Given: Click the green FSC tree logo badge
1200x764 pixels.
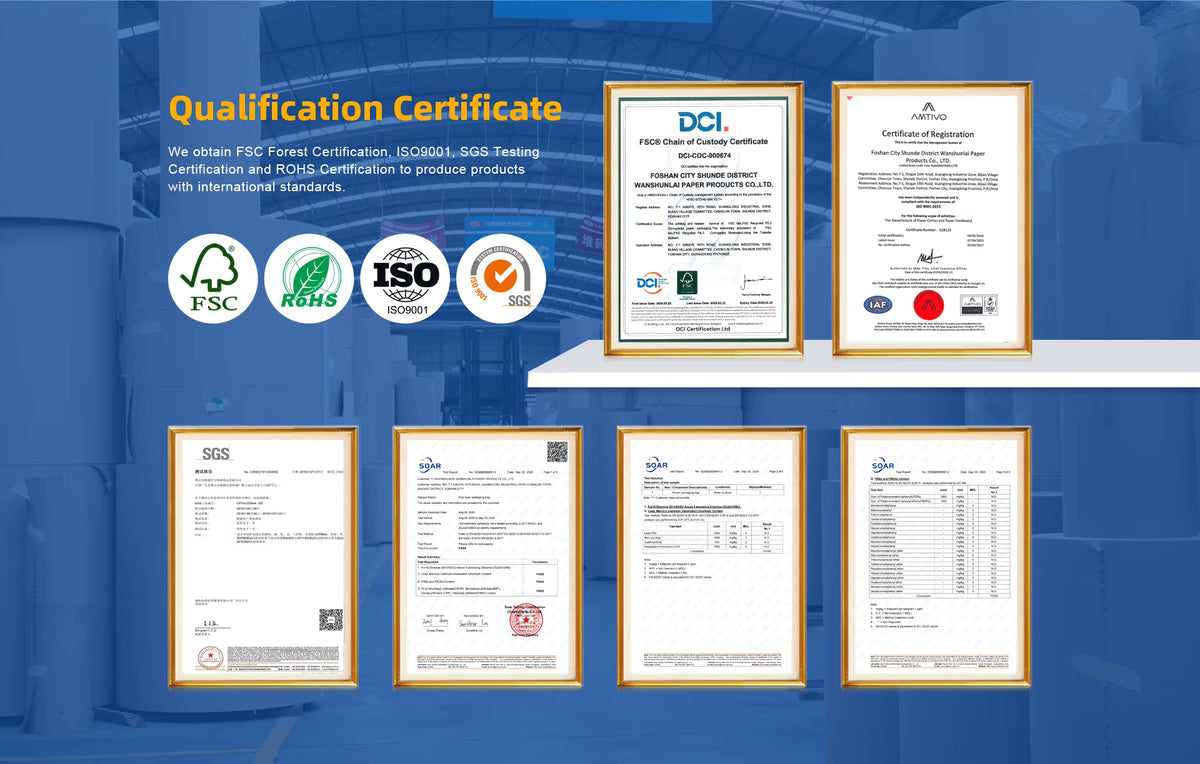Looking at the screenshot, I should 212,277.
